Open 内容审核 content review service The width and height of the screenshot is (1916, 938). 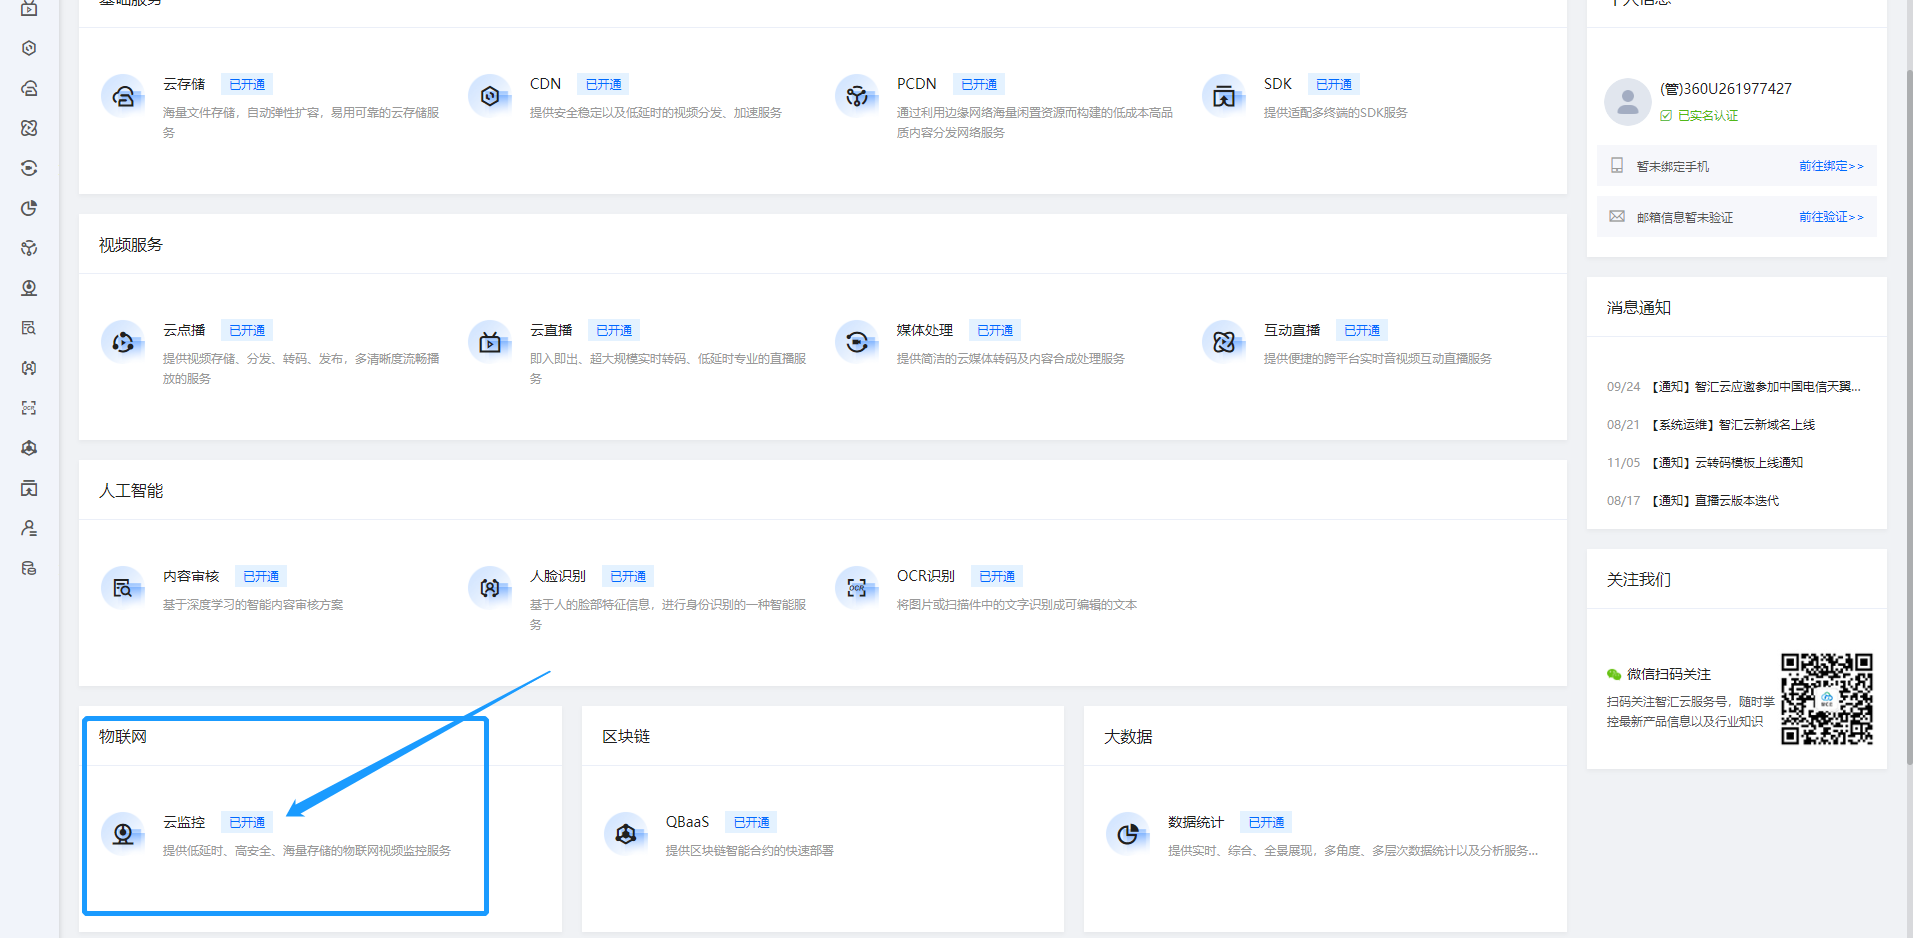coord(191,577)
